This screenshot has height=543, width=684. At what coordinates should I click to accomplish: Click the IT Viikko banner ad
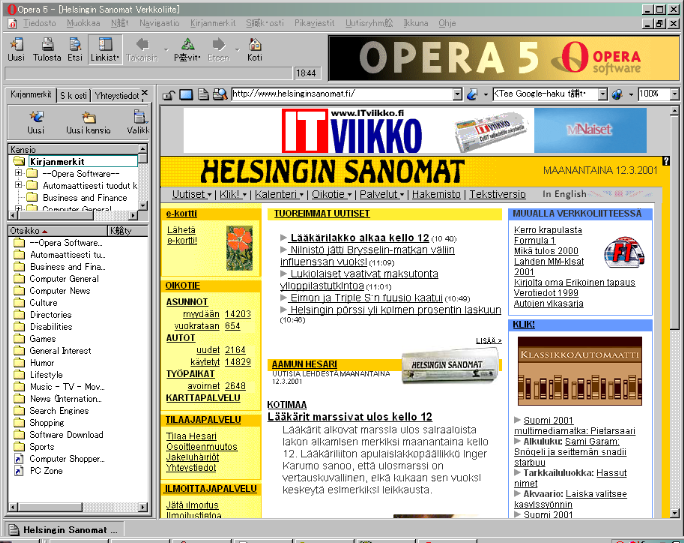tap(359, 130)
